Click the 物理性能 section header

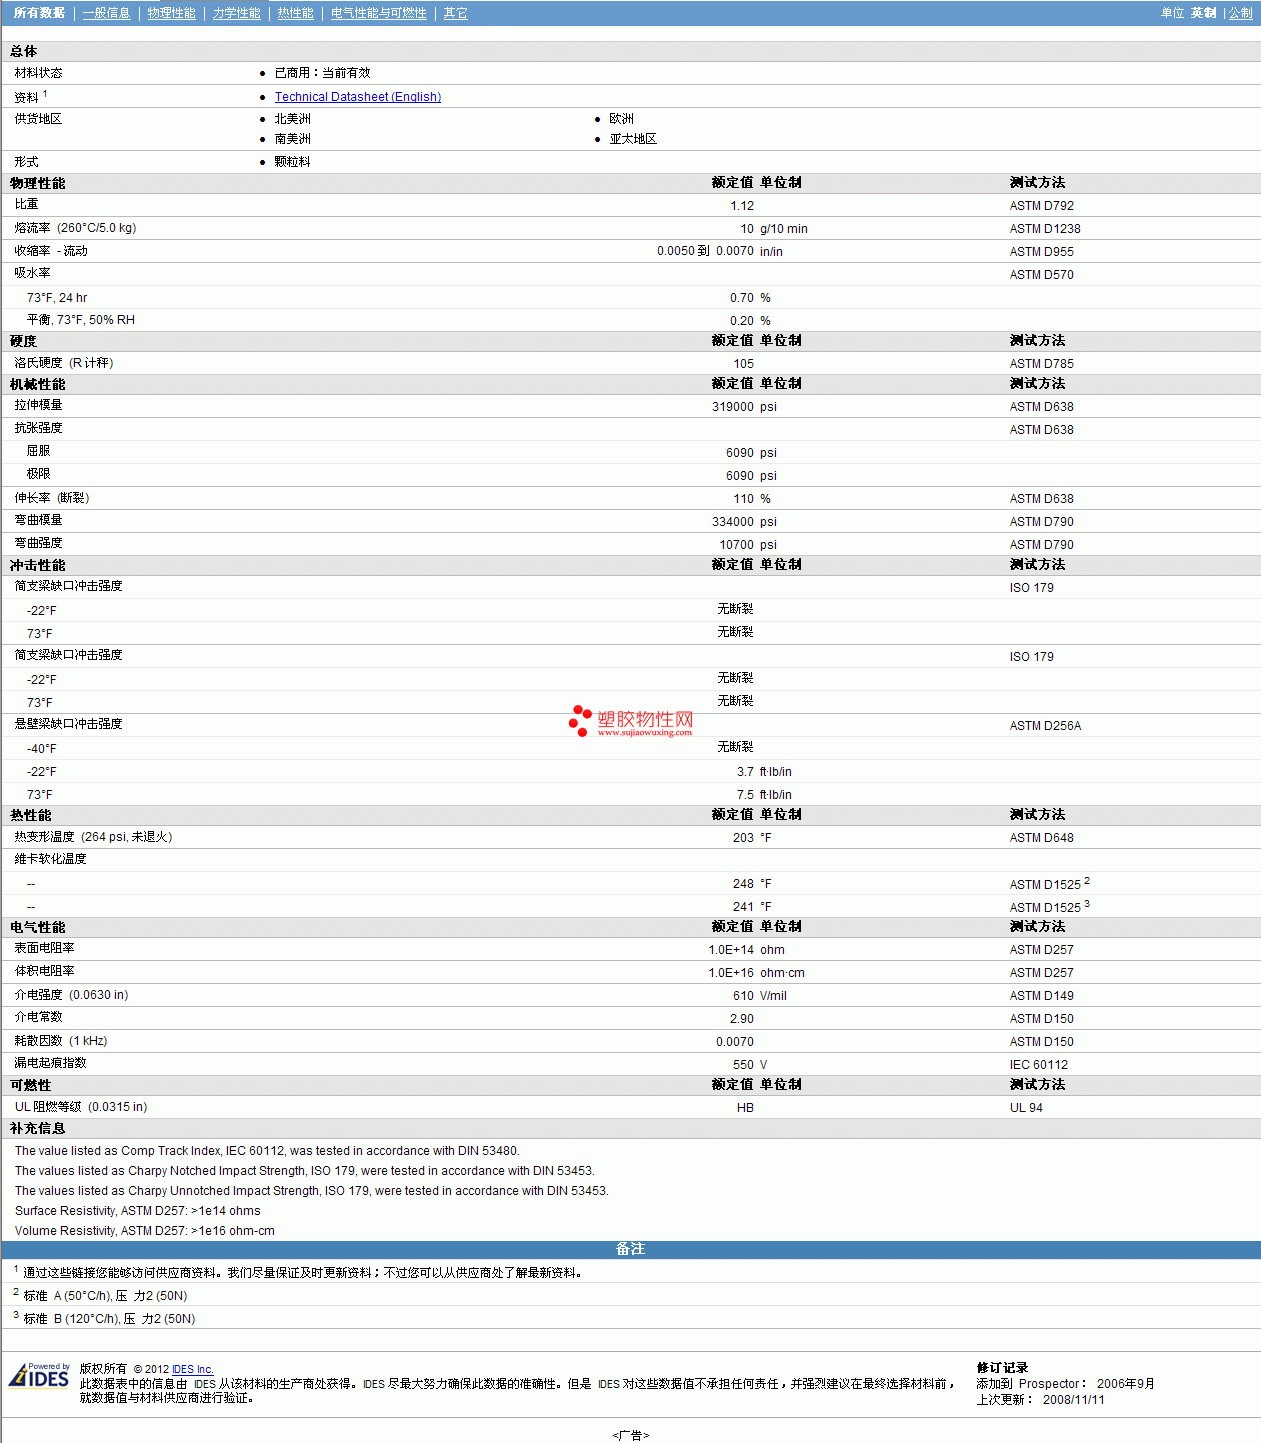pos(38,184)
